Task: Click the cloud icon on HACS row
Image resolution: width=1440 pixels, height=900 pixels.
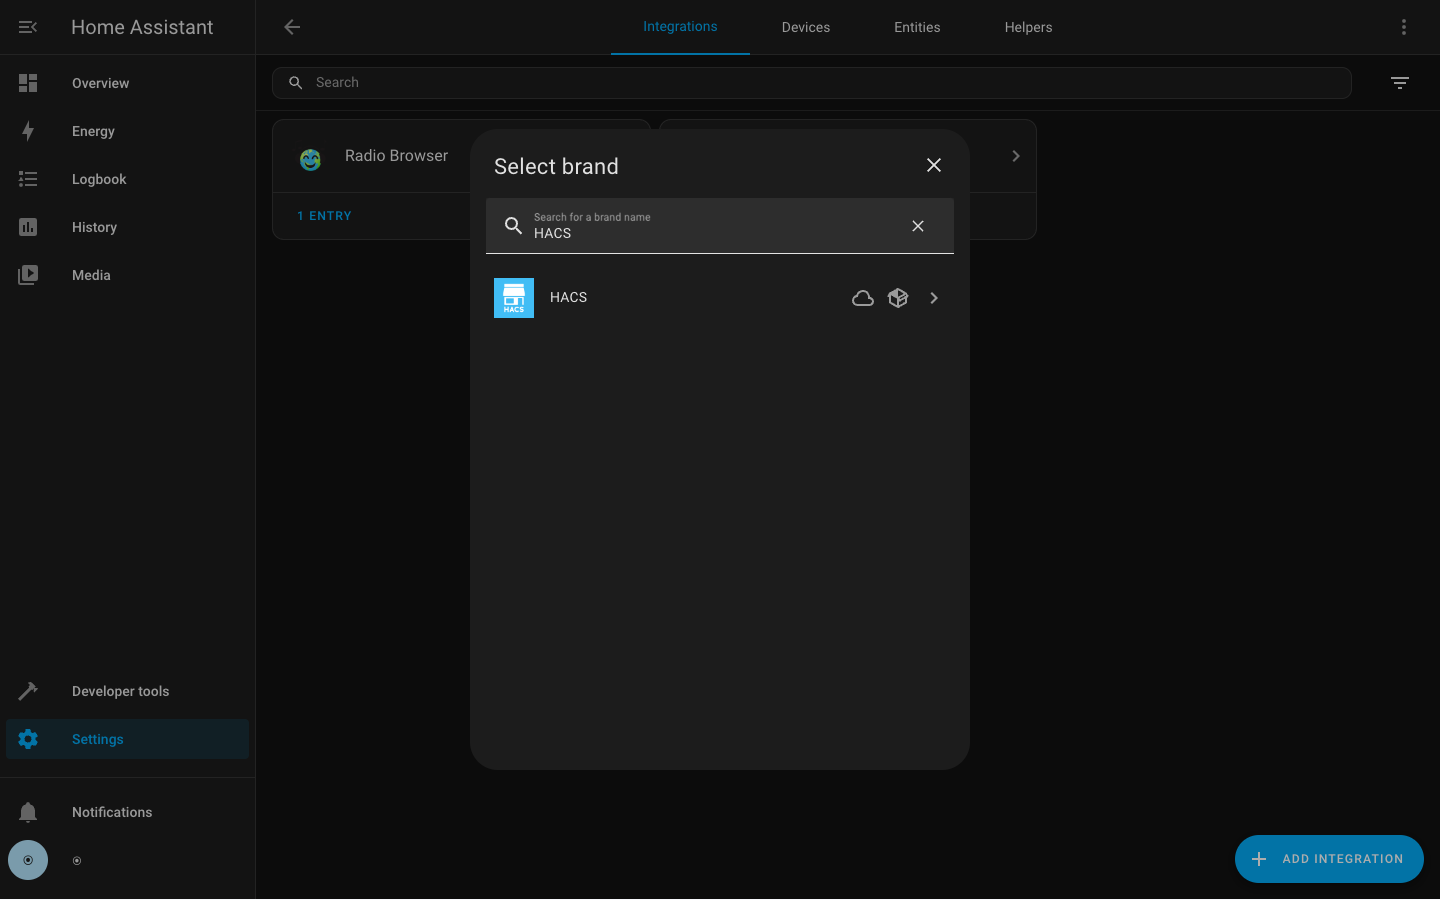Action: 862,298
